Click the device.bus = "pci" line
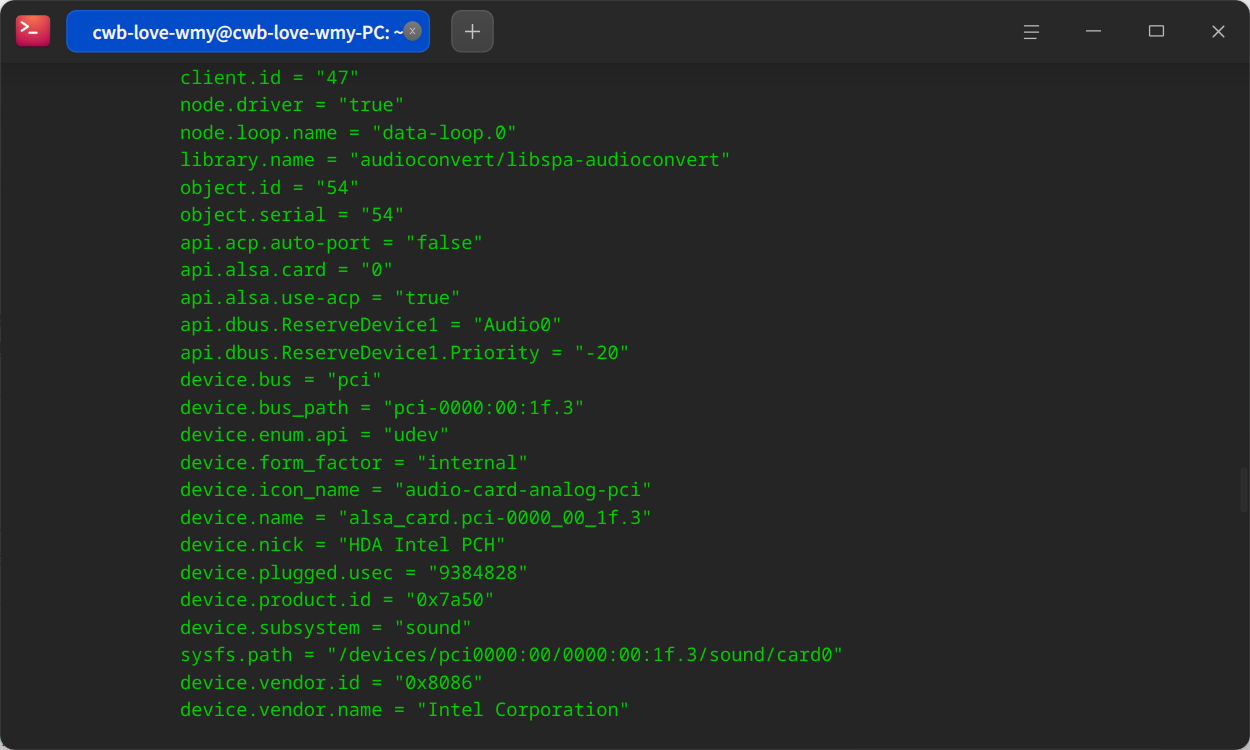1250x750 pixels. 281,380
